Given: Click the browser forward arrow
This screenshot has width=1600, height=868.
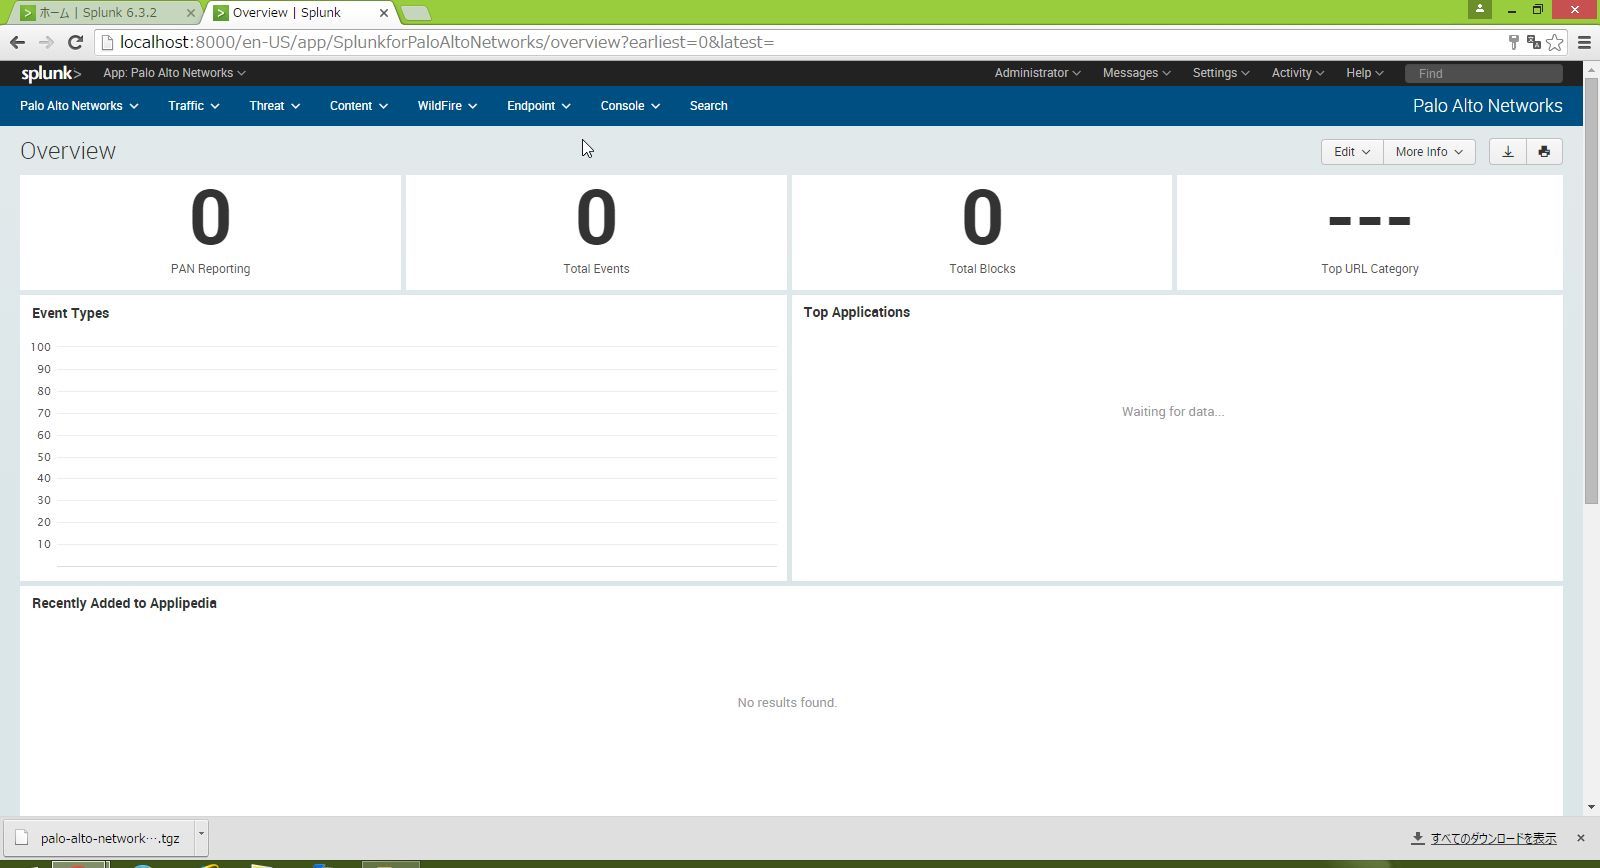Looking at the screenshot, I should (46, 42).
